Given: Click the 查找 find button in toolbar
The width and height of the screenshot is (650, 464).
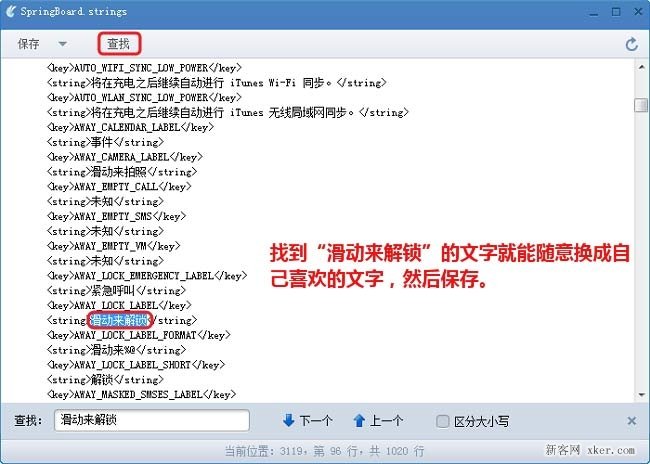Looking at the screenshot, I should 119,44.
